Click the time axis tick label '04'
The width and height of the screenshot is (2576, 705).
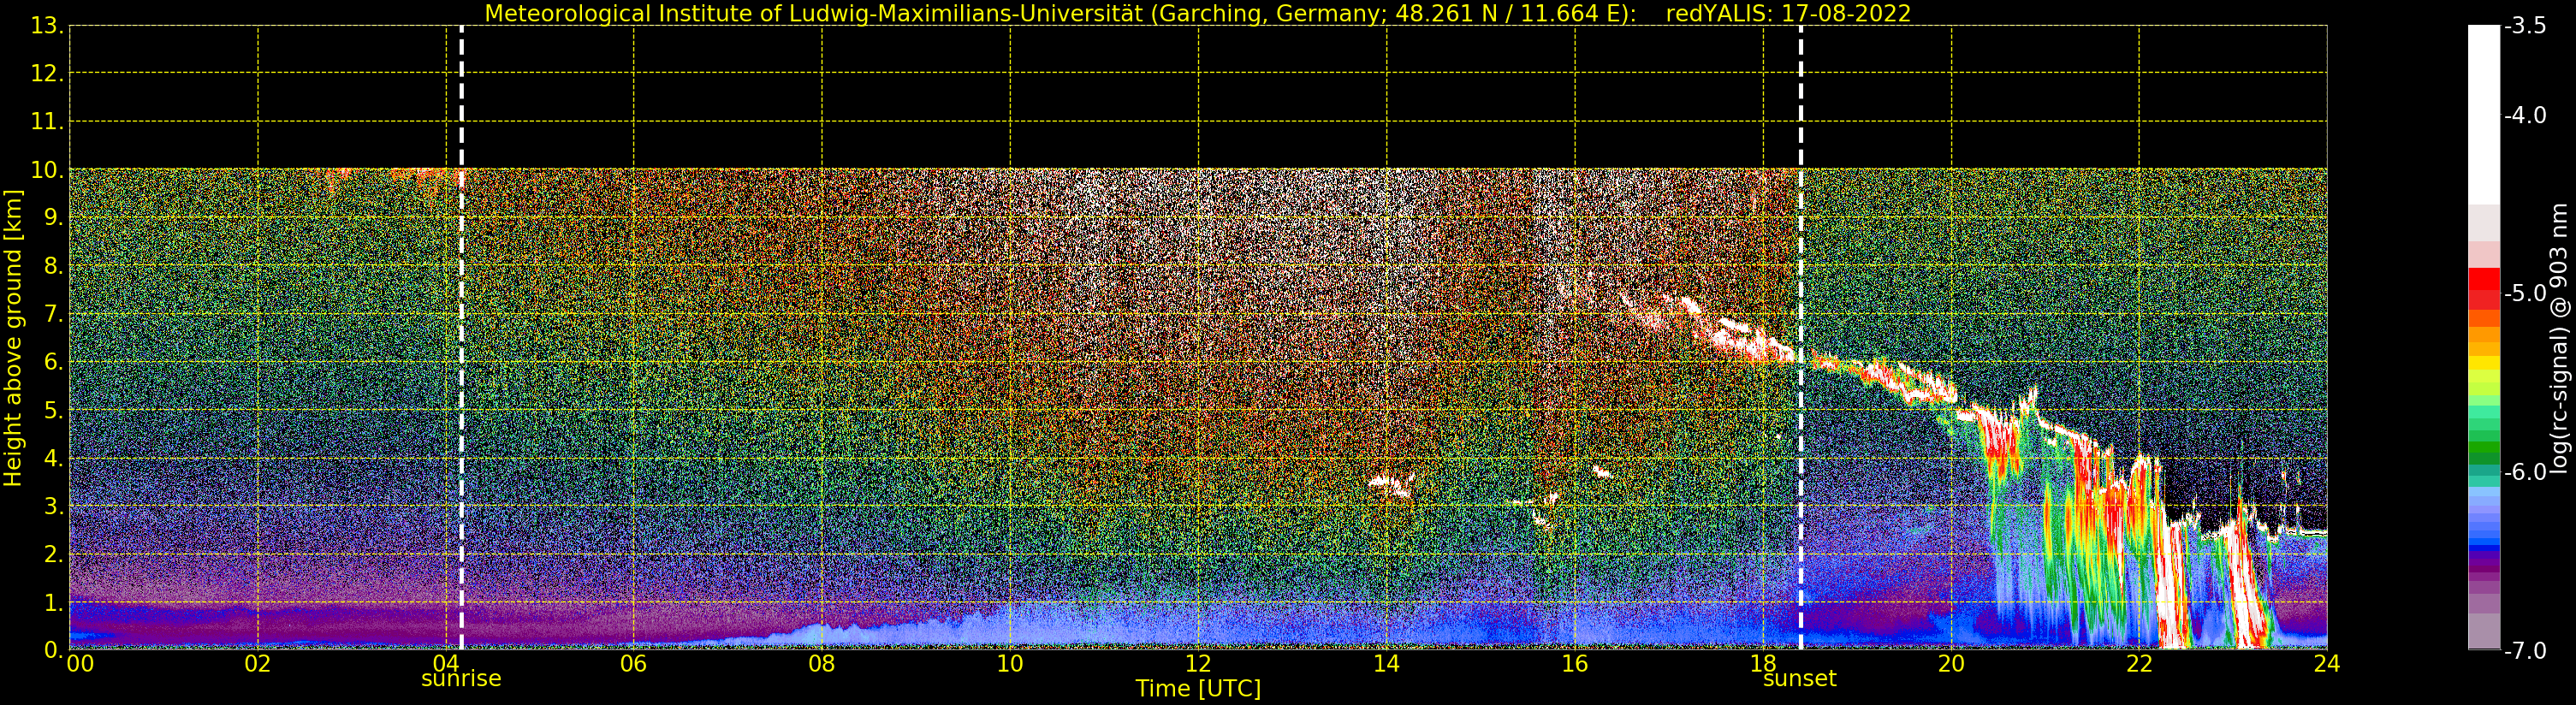[446, 664]
